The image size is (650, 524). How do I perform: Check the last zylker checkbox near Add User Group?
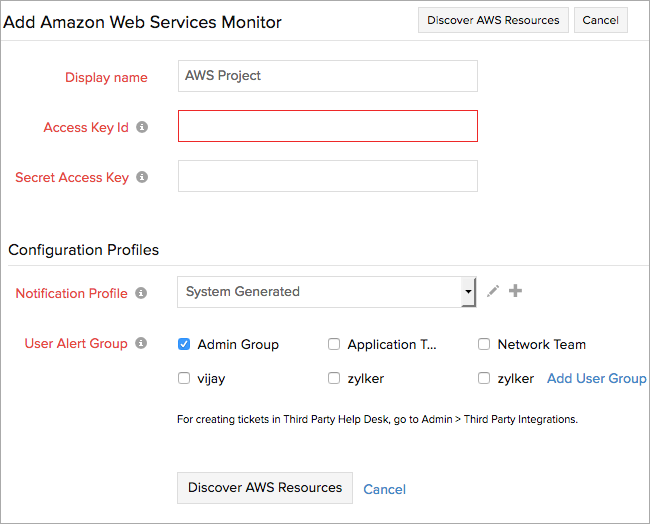484,378
